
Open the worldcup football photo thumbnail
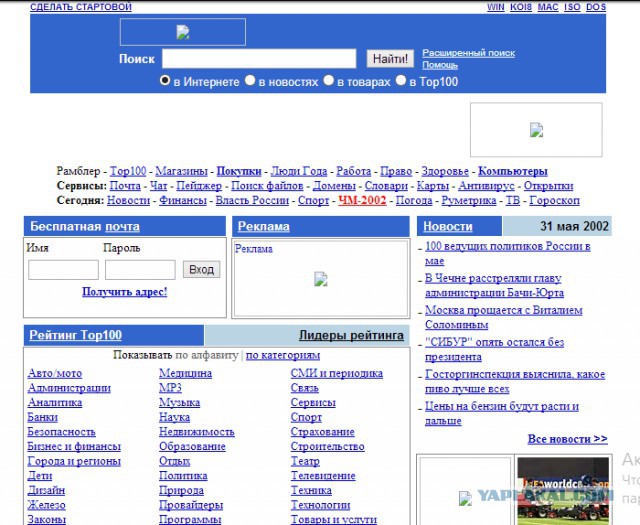coord(563,491)
